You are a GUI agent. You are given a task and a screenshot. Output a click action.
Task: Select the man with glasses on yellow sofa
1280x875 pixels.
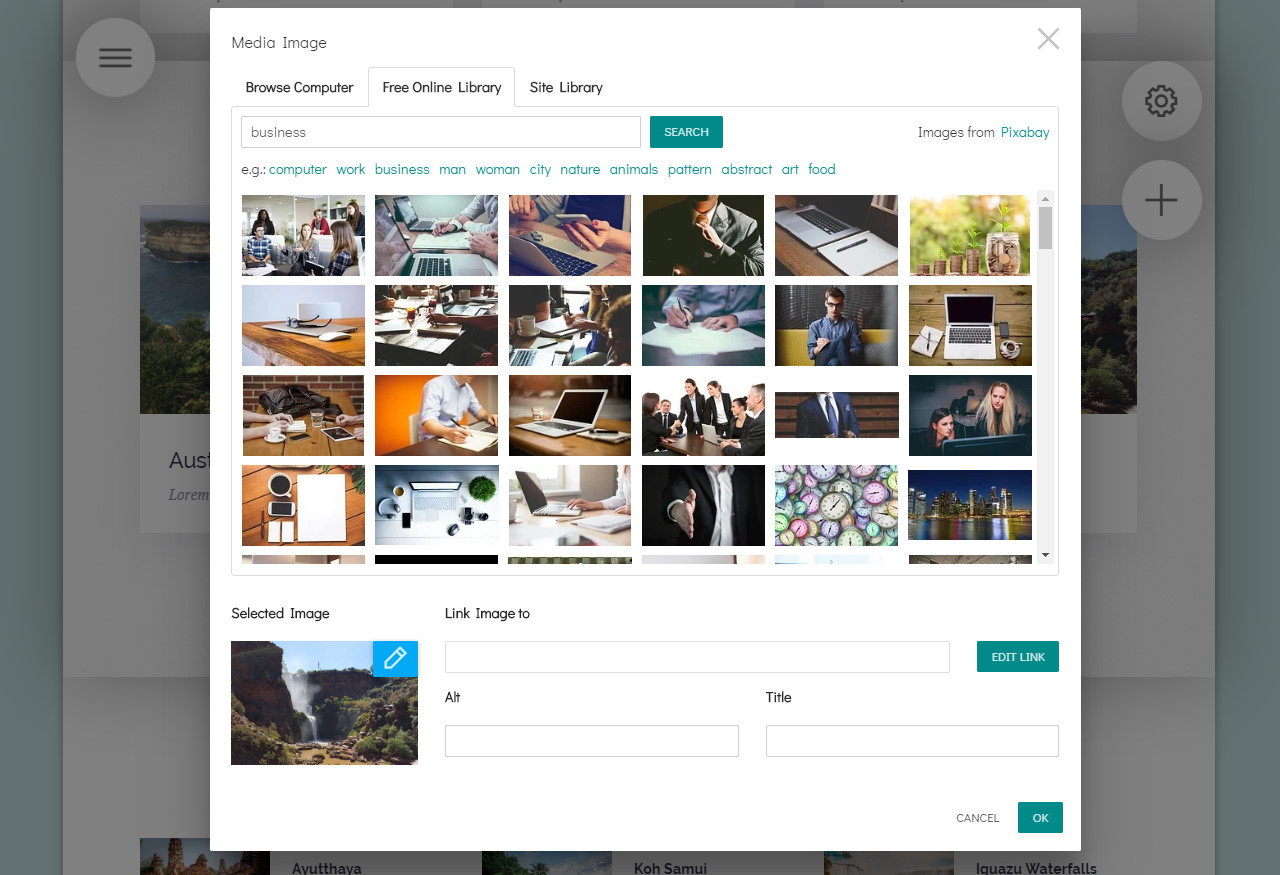[837, 325]
